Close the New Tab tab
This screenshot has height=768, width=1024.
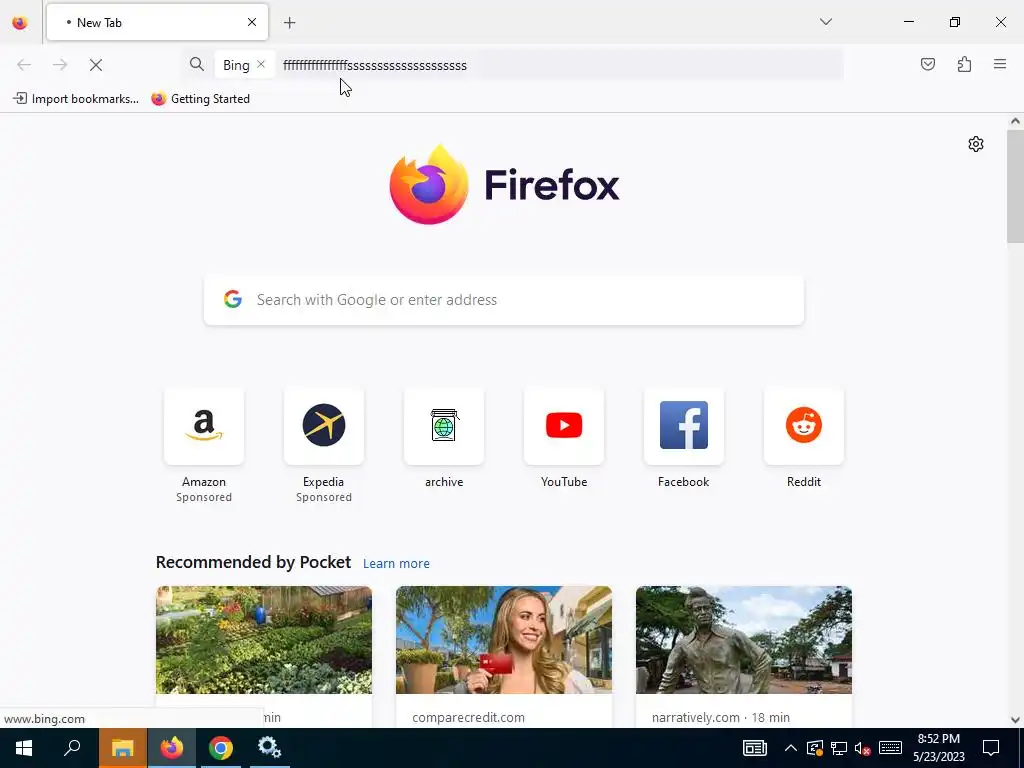[x=251, y=22]
